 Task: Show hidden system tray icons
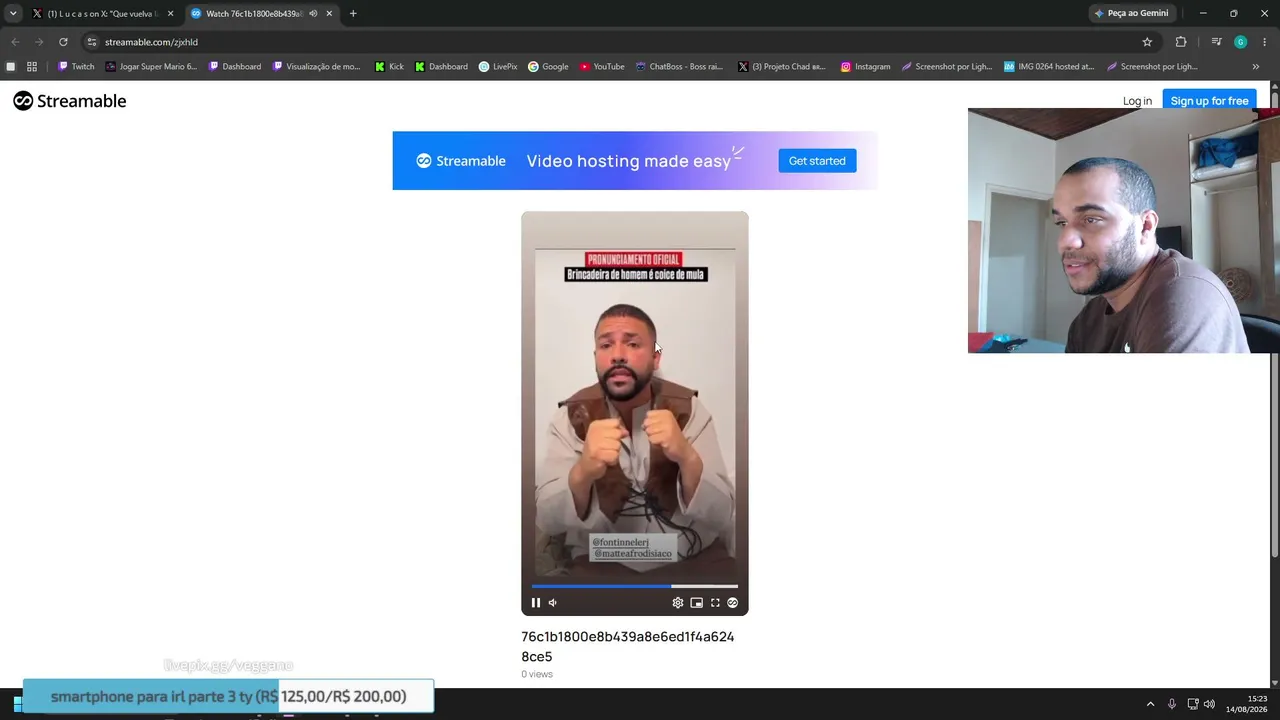pos(1150,704)
